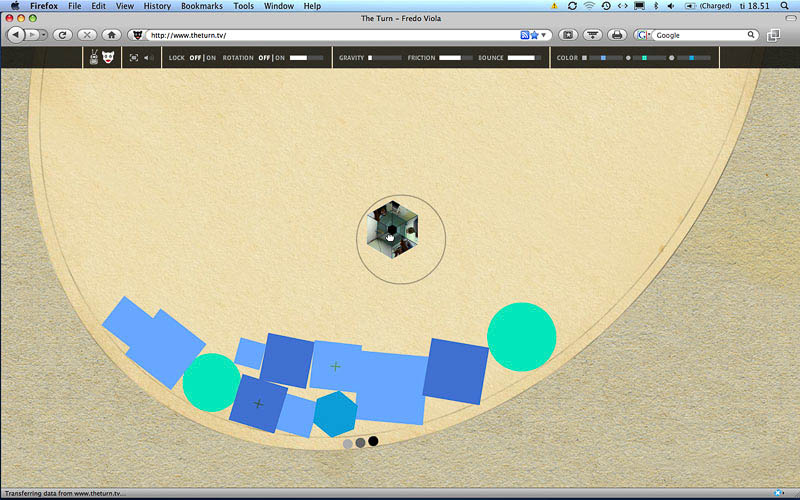Screen dimensions: 800x500
Task: Open the Tools menu
Action: point(243,6)
